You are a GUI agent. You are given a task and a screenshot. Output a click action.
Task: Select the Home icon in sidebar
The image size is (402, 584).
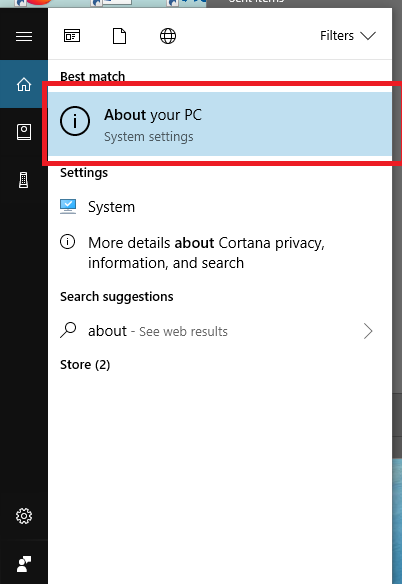24,85
